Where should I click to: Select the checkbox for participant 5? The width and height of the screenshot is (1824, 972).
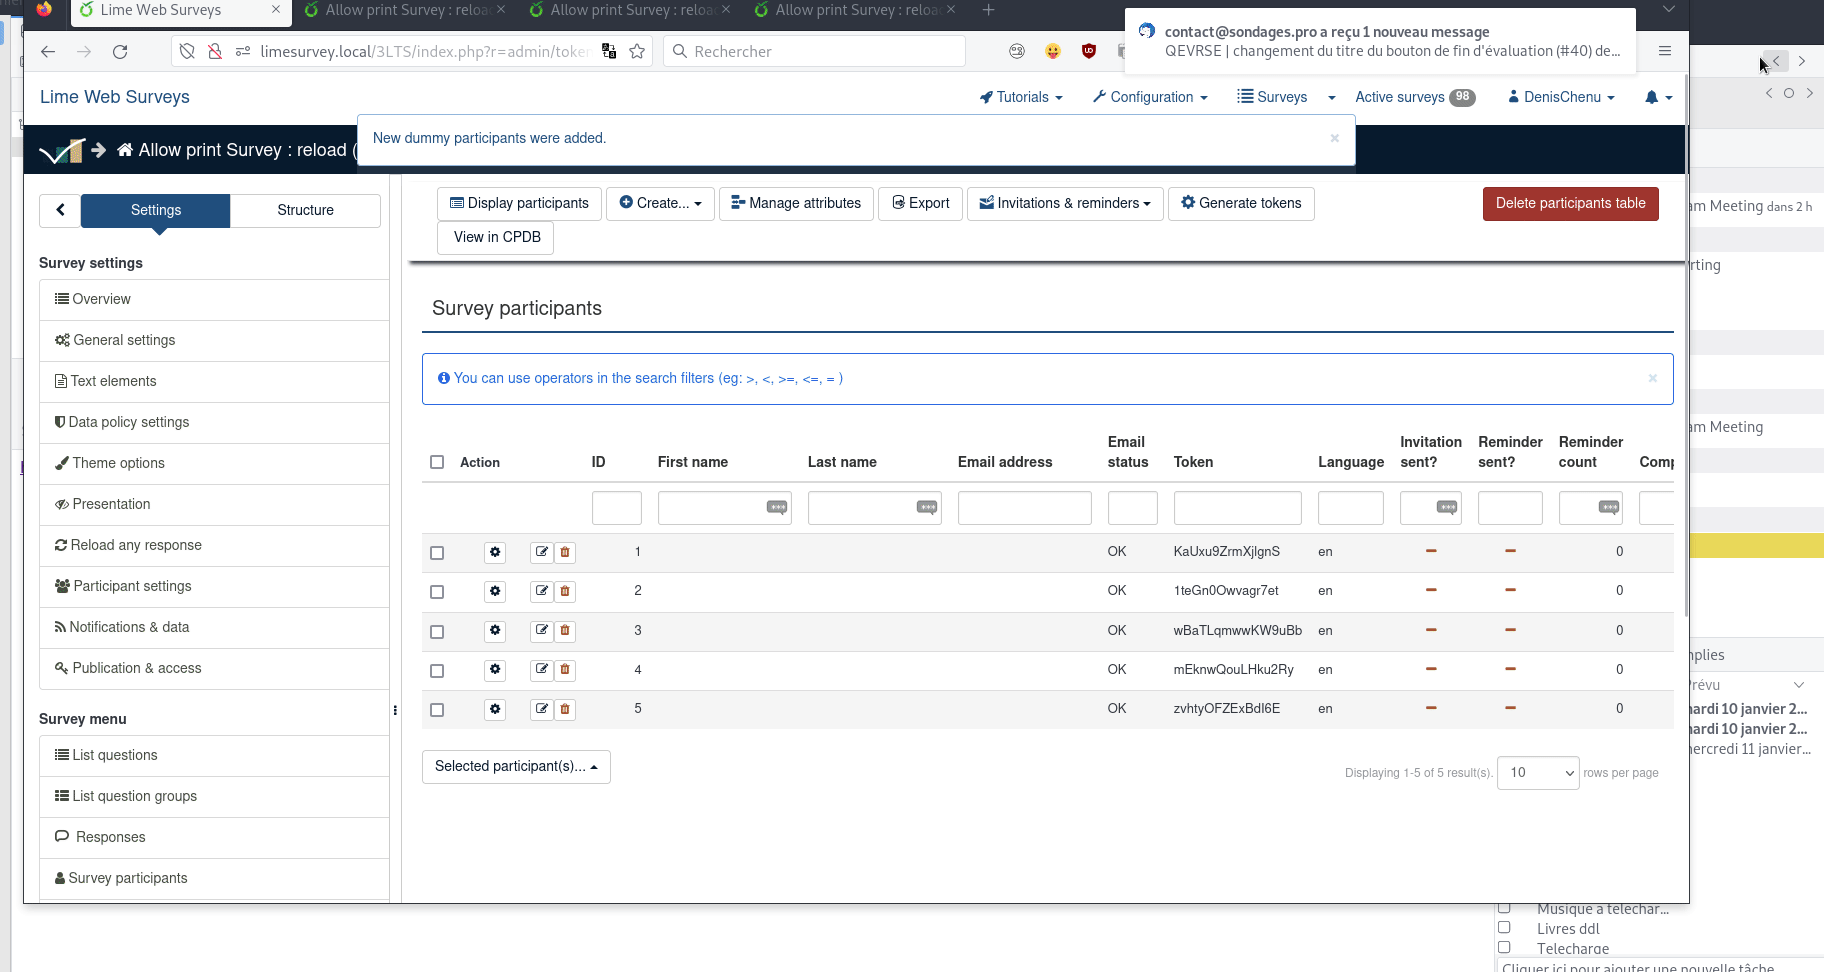point(437,710)
